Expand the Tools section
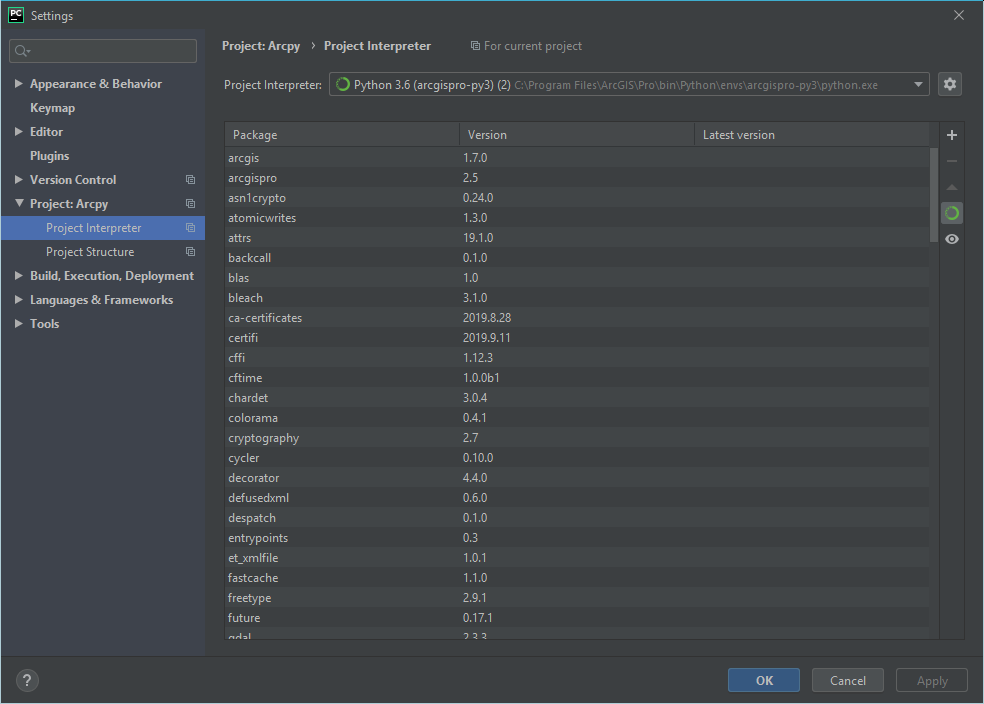 (18, 323)
